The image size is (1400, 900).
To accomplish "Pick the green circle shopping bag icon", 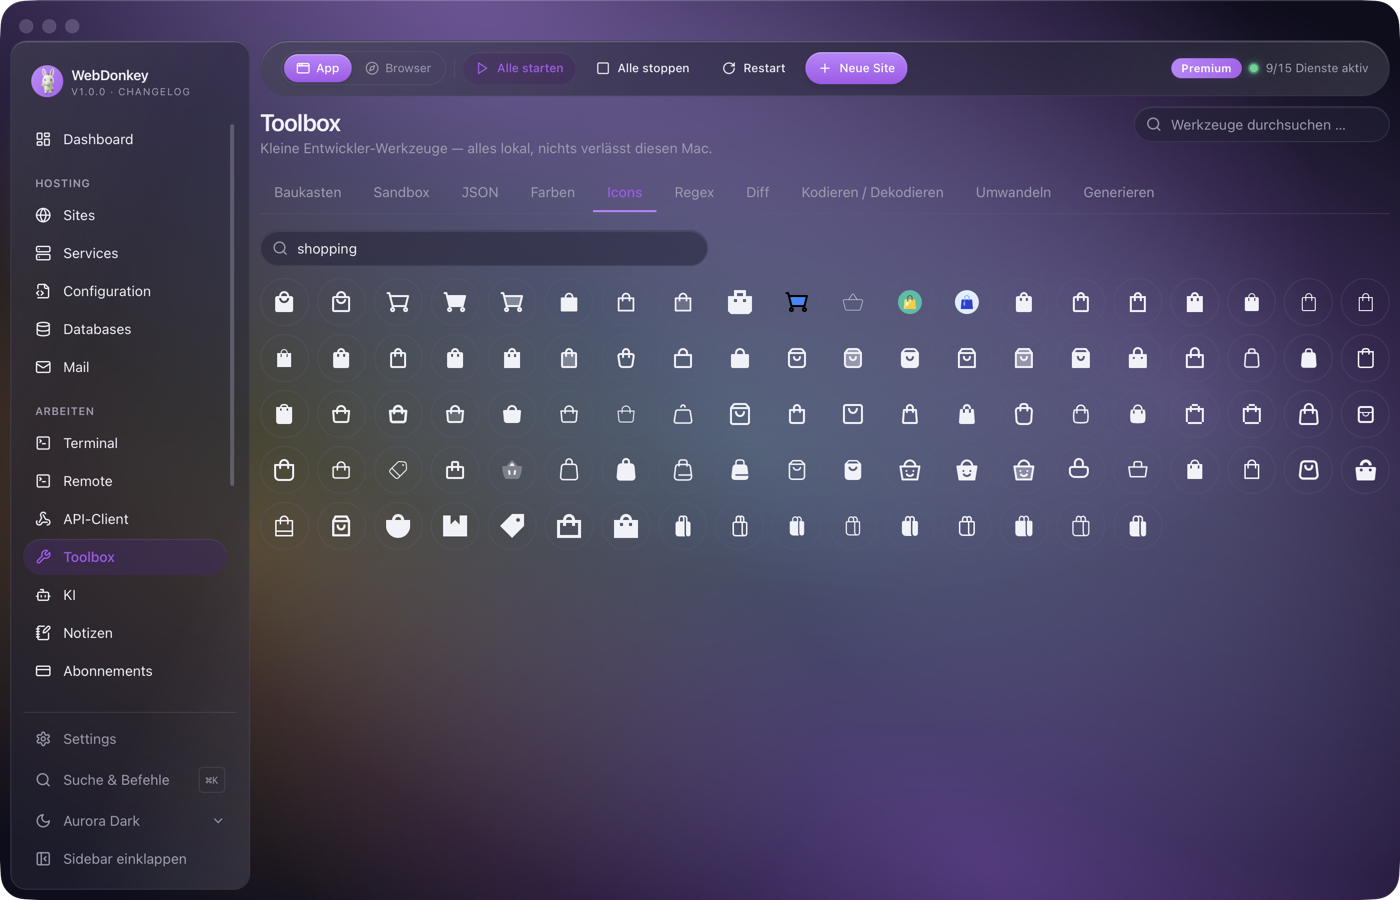I will [x=910, y=302].
